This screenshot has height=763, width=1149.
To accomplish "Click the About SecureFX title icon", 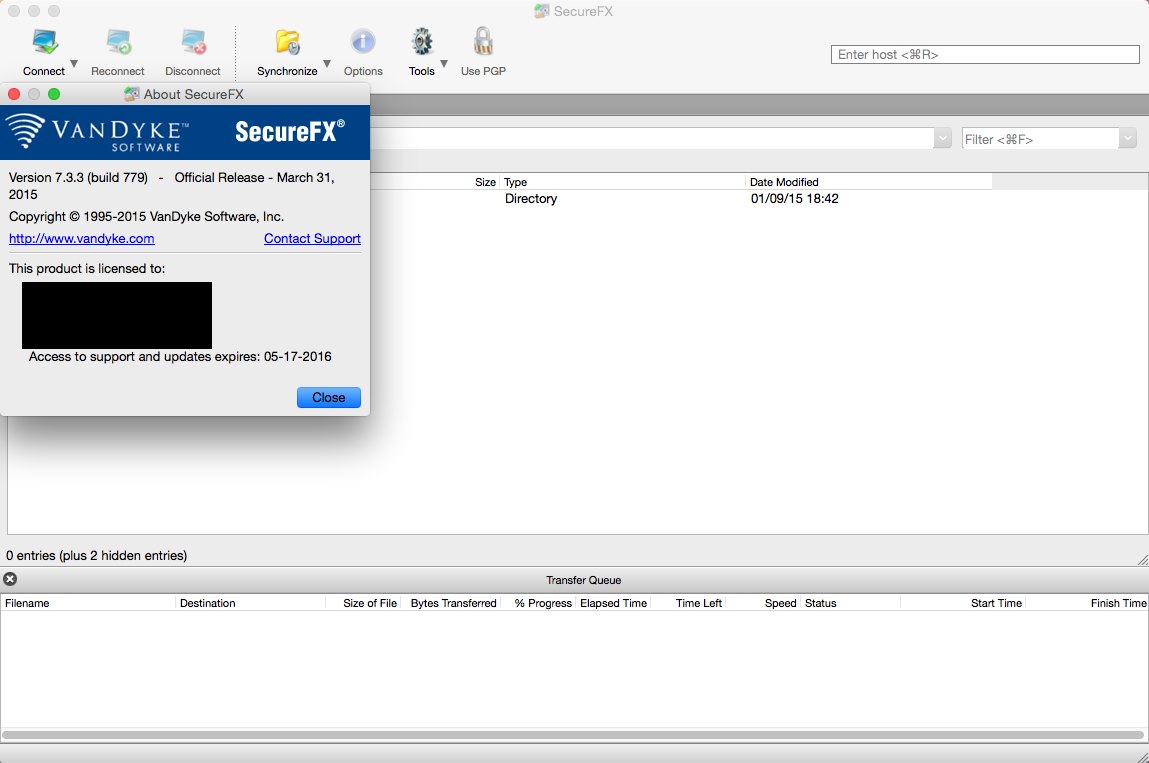I will click(x=132, y=94).
